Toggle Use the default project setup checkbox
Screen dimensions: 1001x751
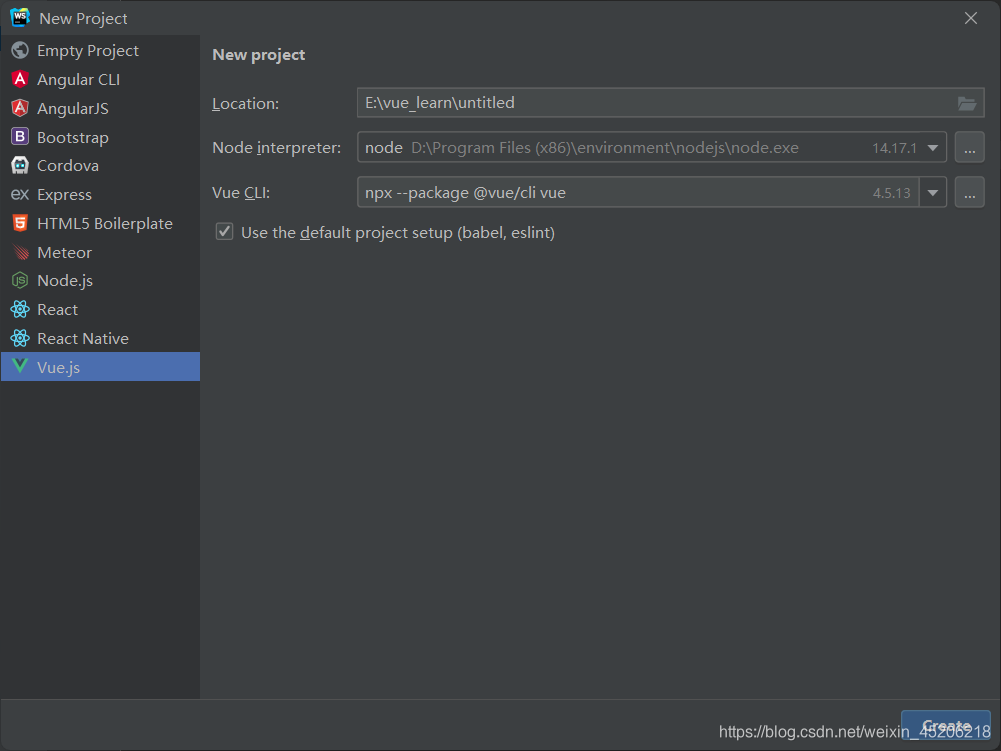click(x=224, y=232)
